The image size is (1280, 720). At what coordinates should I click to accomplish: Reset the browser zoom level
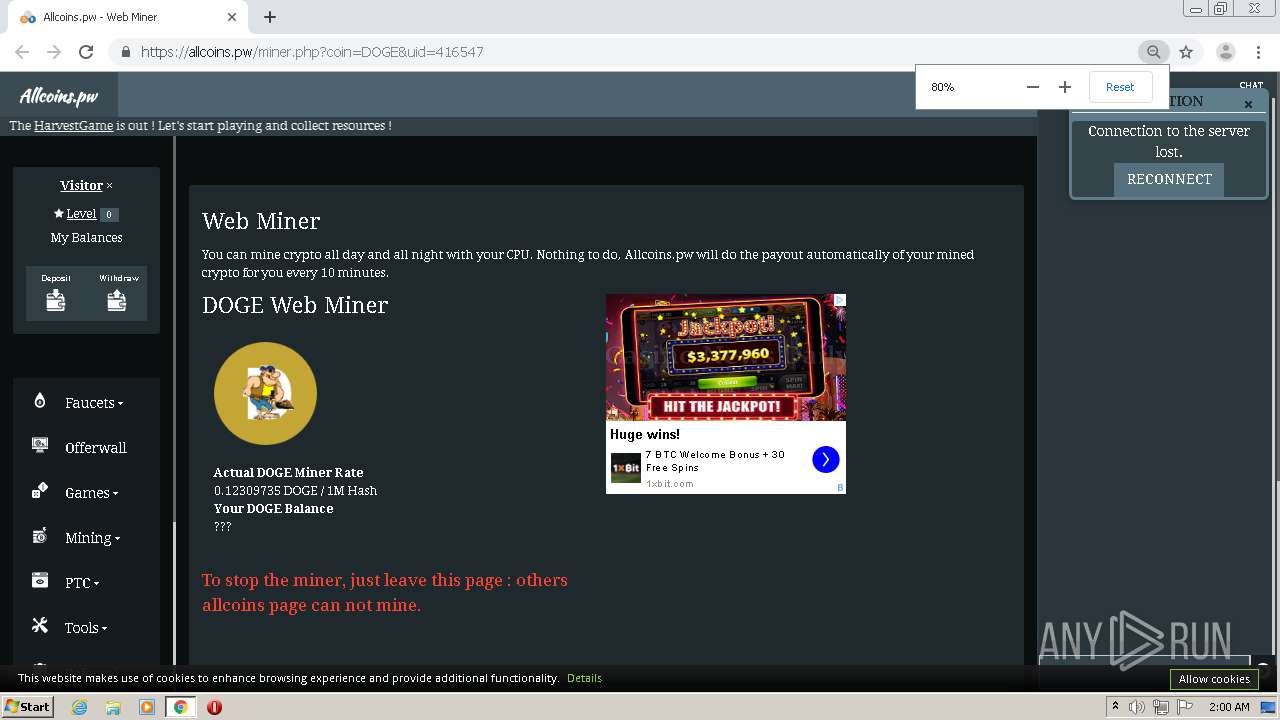[1120, 87]
